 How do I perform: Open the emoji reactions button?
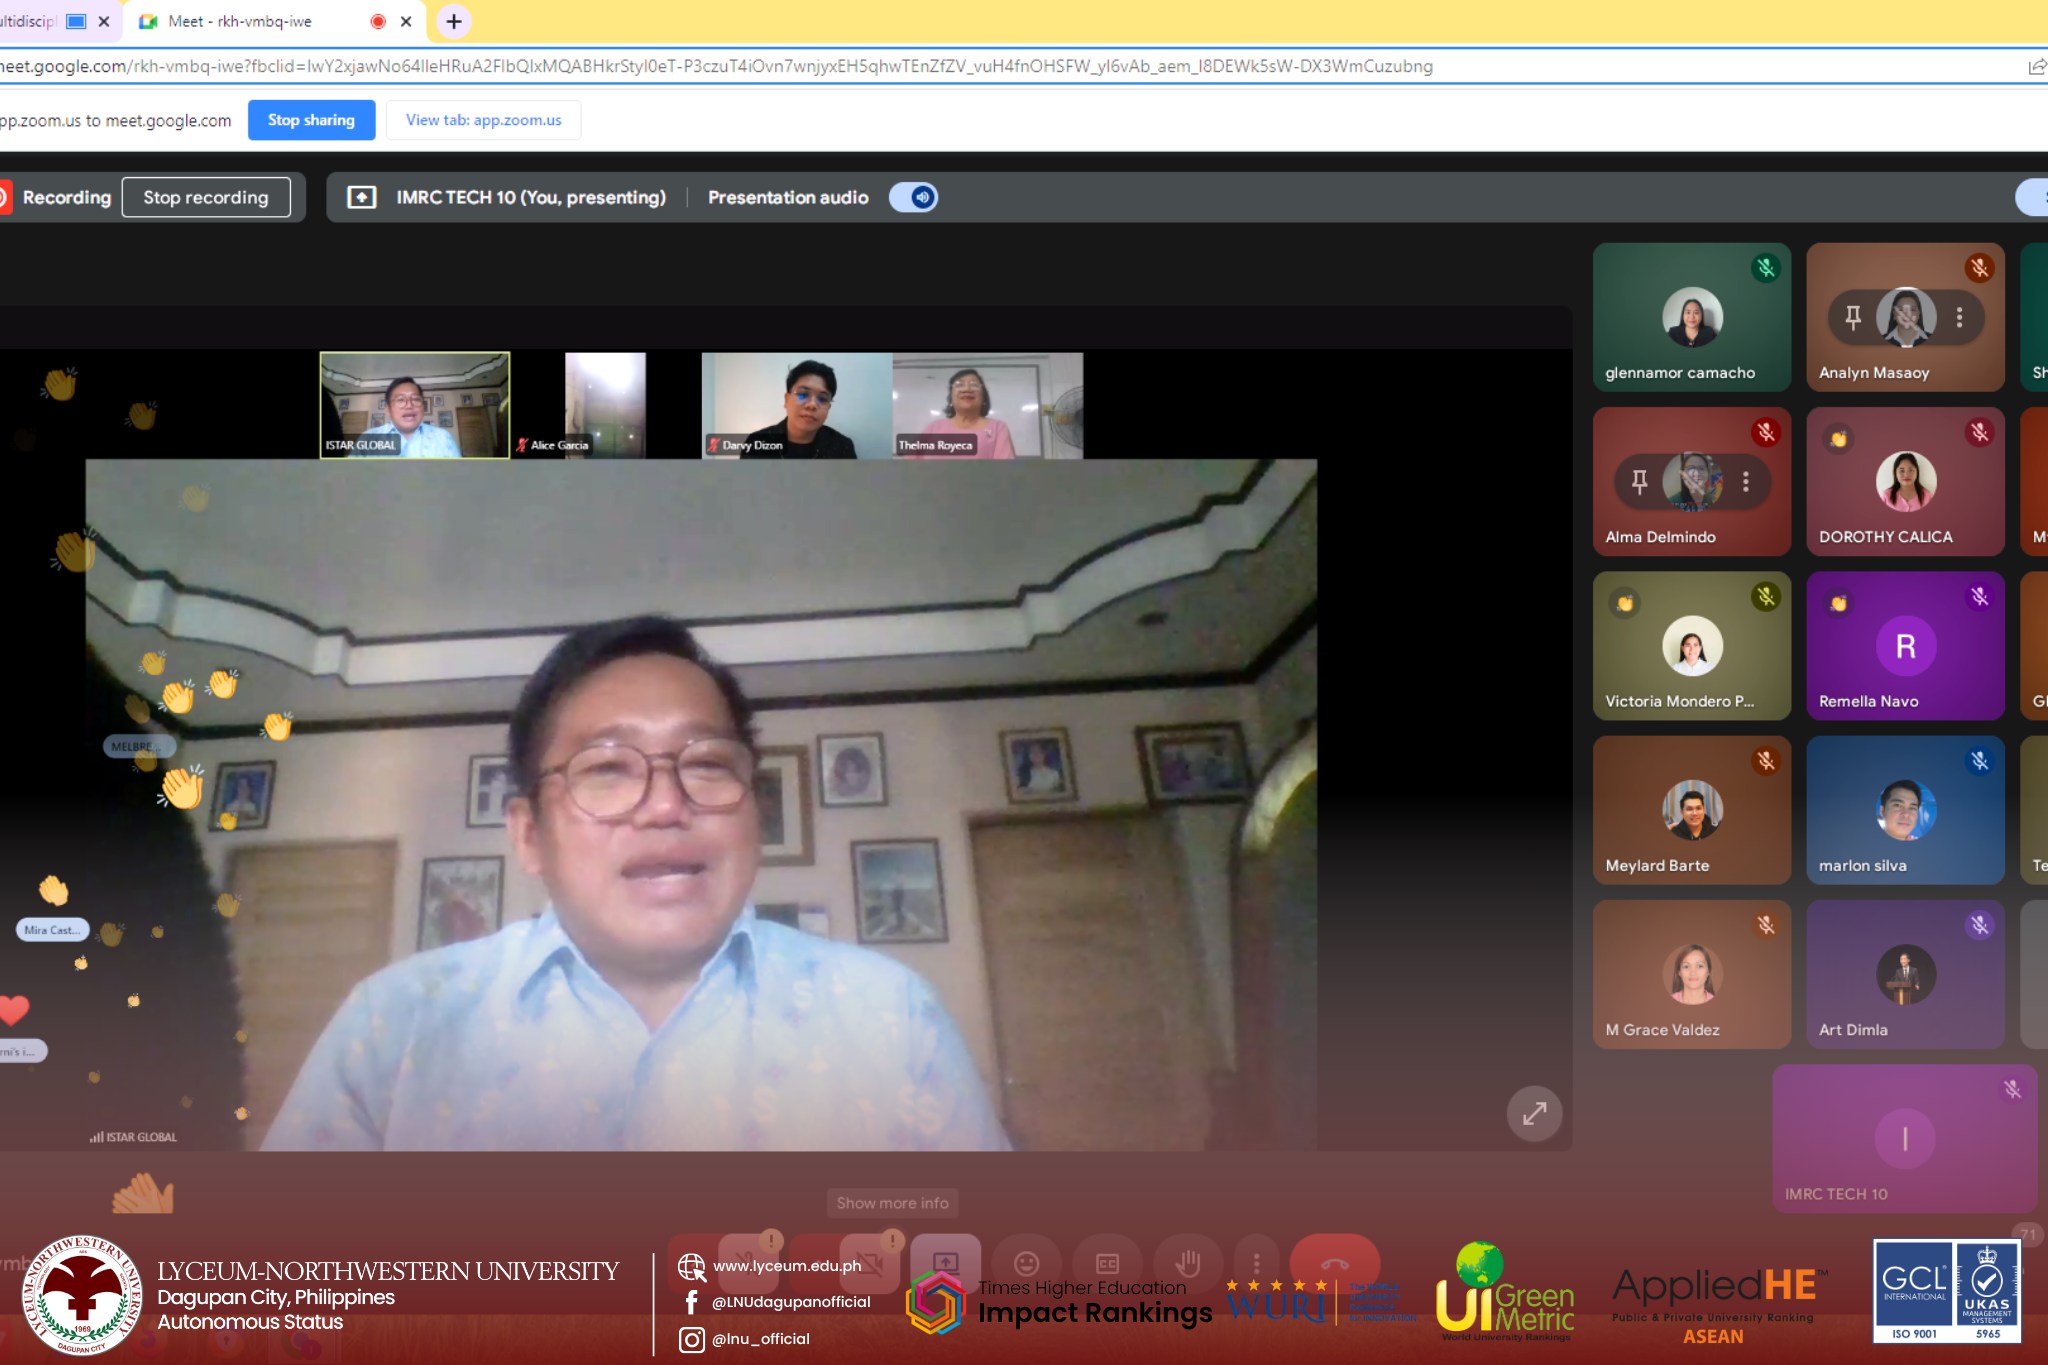click(1026, 1262)
